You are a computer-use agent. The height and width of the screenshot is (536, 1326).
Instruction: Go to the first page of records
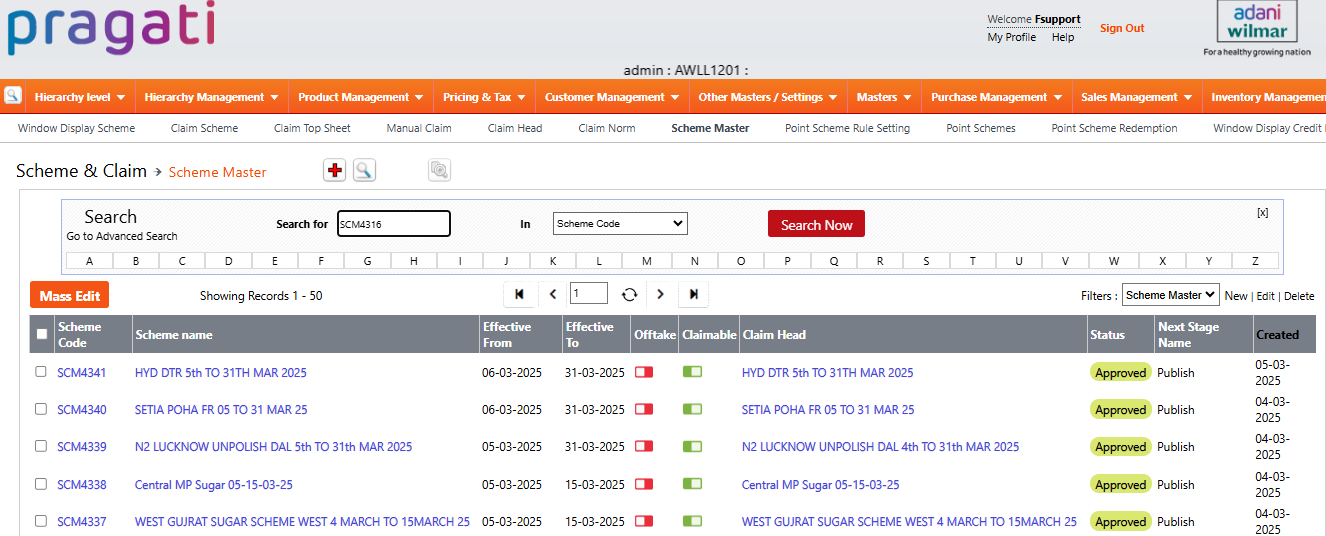coord(519,294)
